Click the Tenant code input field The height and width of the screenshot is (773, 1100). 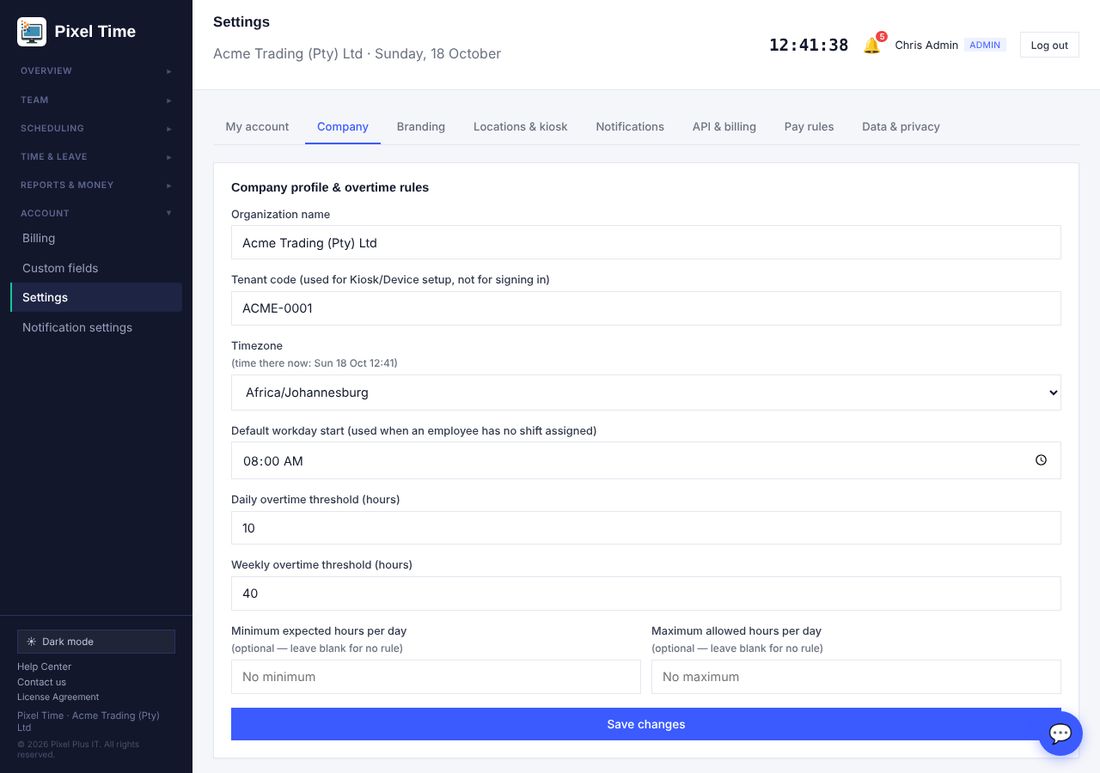(x=645, y=308)
